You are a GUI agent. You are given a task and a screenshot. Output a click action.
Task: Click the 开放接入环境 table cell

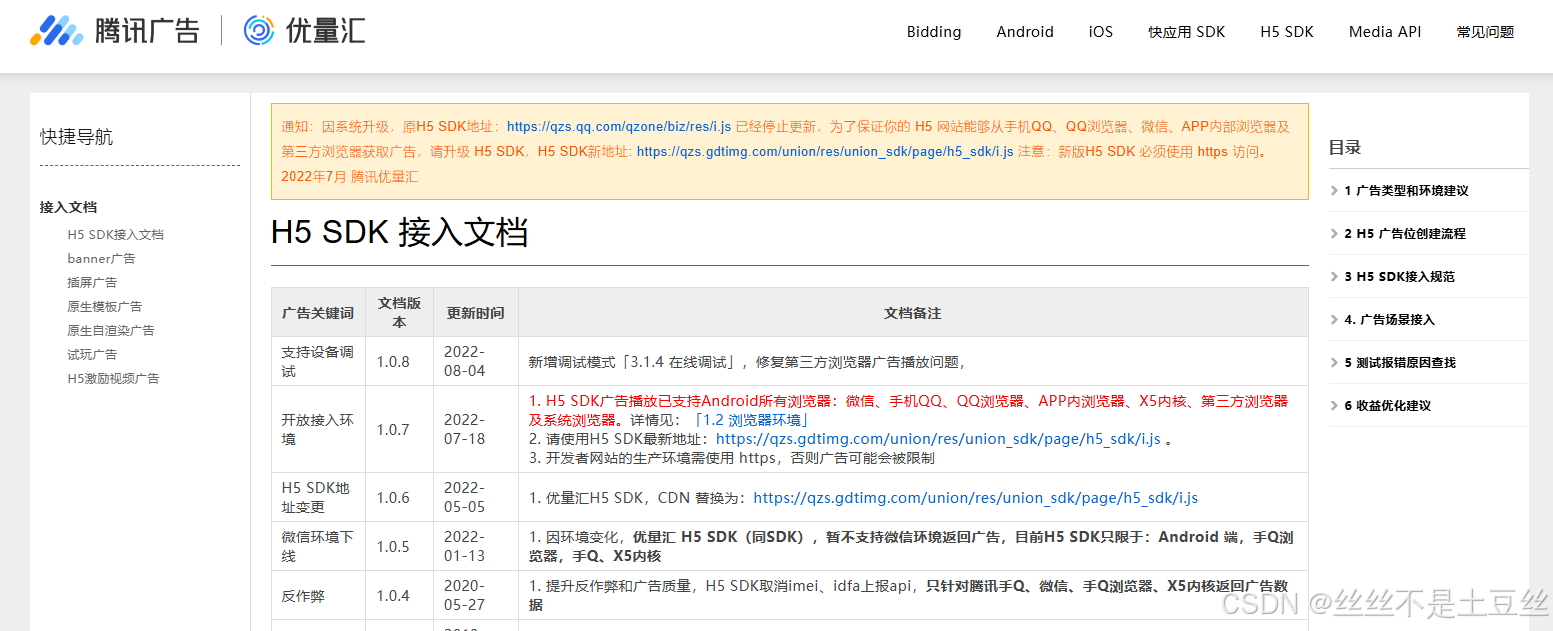point(318,430)
